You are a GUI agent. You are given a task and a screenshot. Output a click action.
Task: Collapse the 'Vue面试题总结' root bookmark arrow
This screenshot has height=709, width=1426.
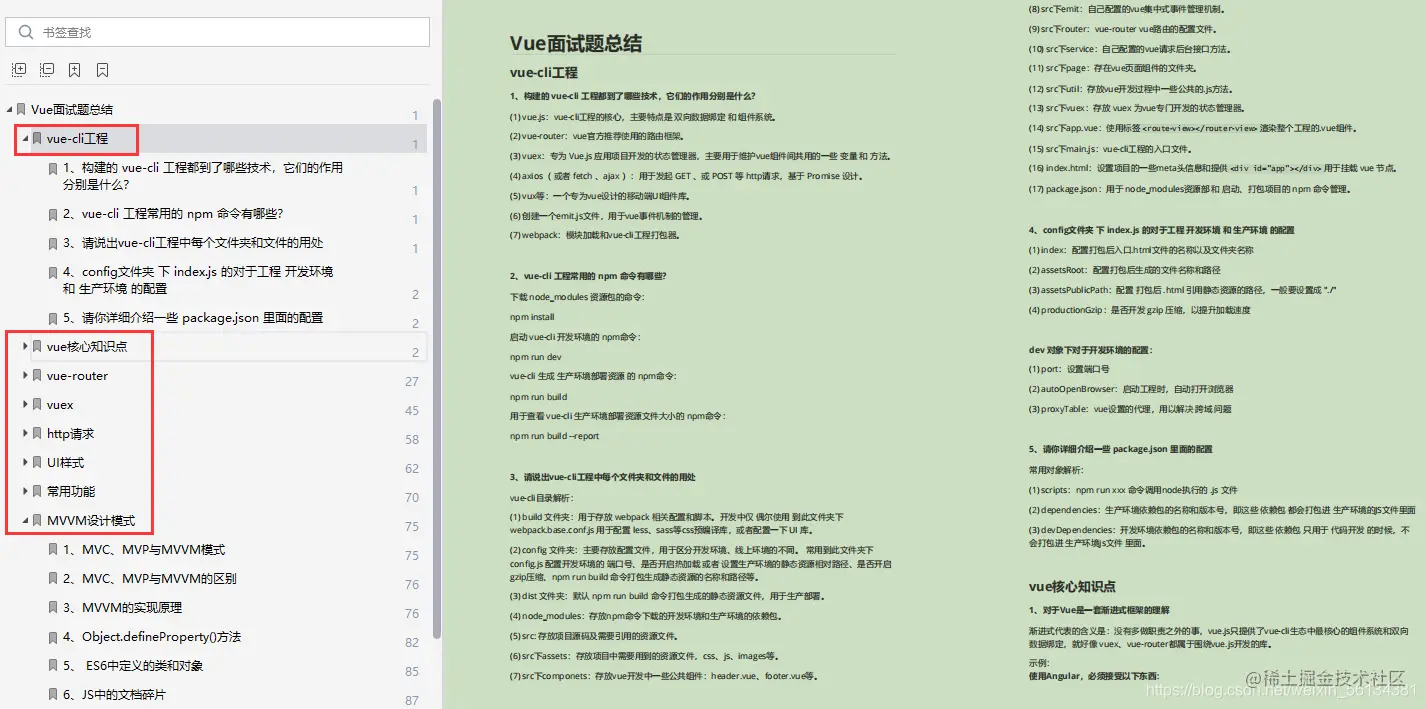coord(10,109)
